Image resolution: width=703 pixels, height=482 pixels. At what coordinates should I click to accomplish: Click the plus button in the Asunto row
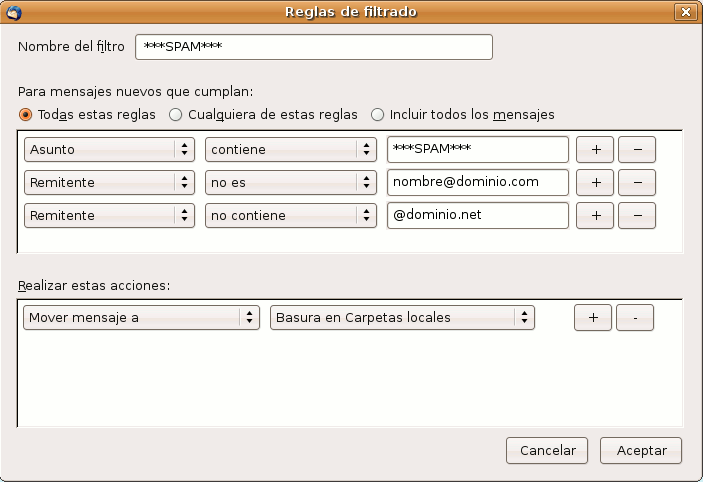[595, 150]
